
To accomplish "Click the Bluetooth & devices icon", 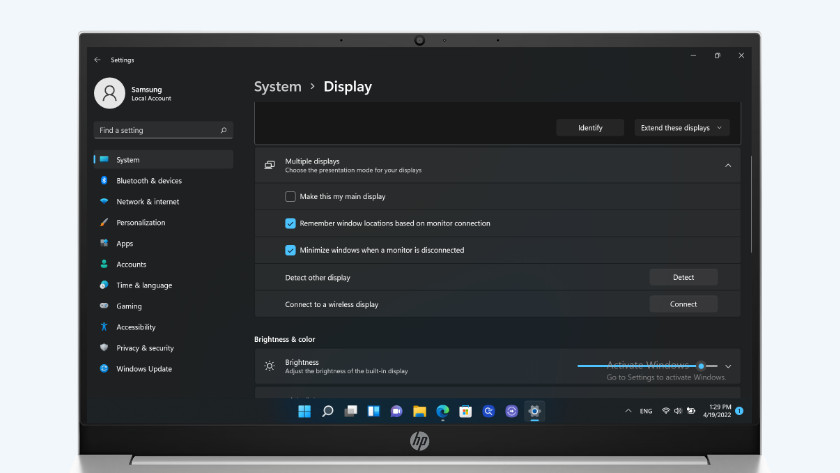I will click(104, 181).
